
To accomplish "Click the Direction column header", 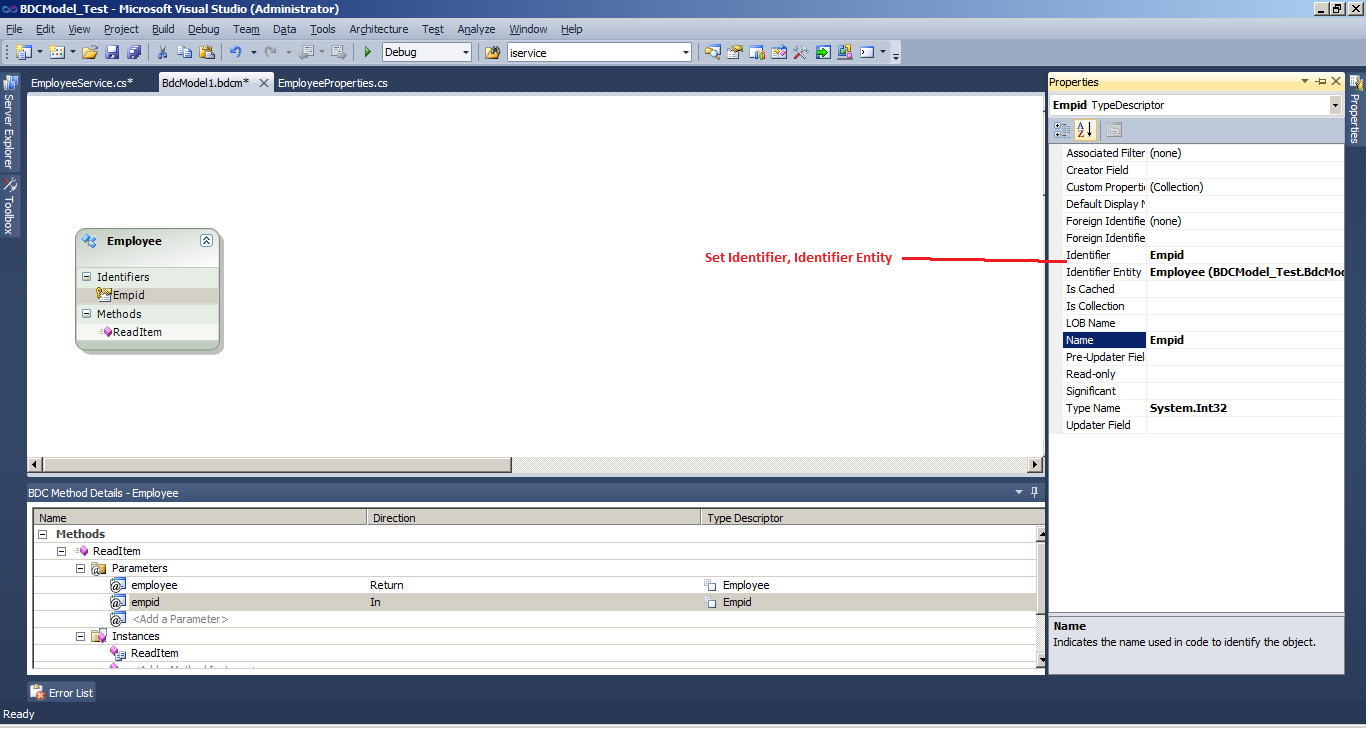I will (534, 518).
